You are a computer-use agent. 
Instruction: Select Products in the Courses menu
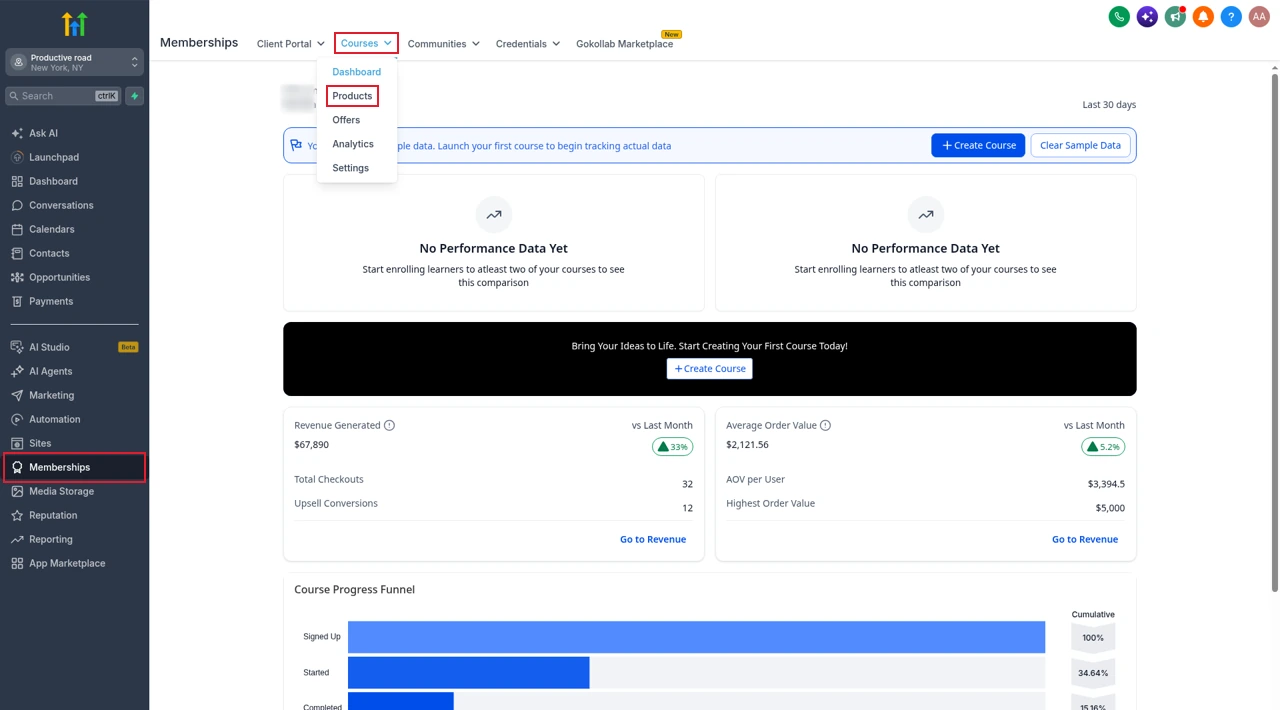(x=352, y=96)
